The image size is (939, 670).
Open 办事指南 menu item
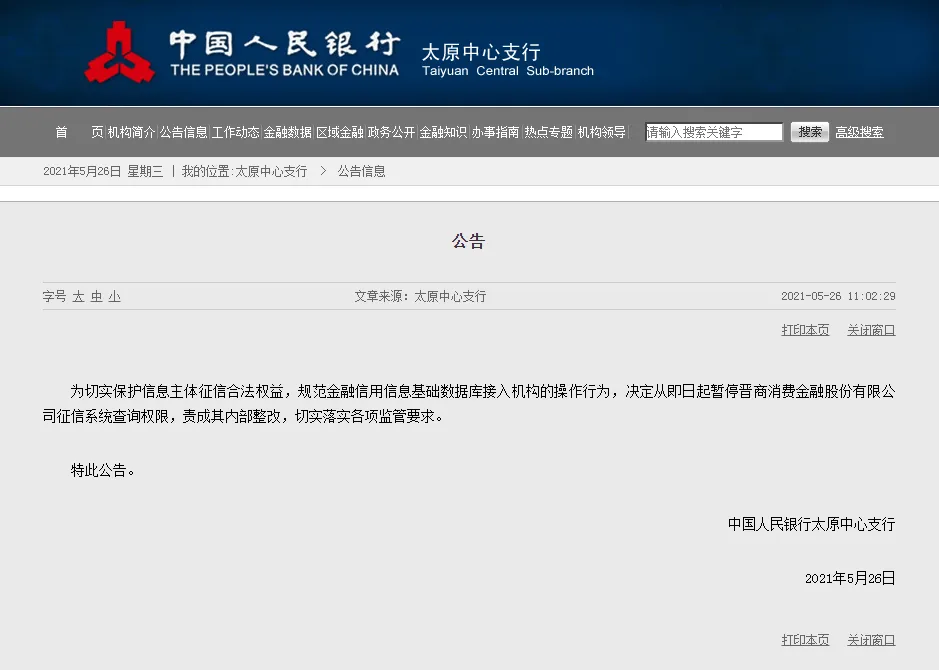(x=495, y=132)
